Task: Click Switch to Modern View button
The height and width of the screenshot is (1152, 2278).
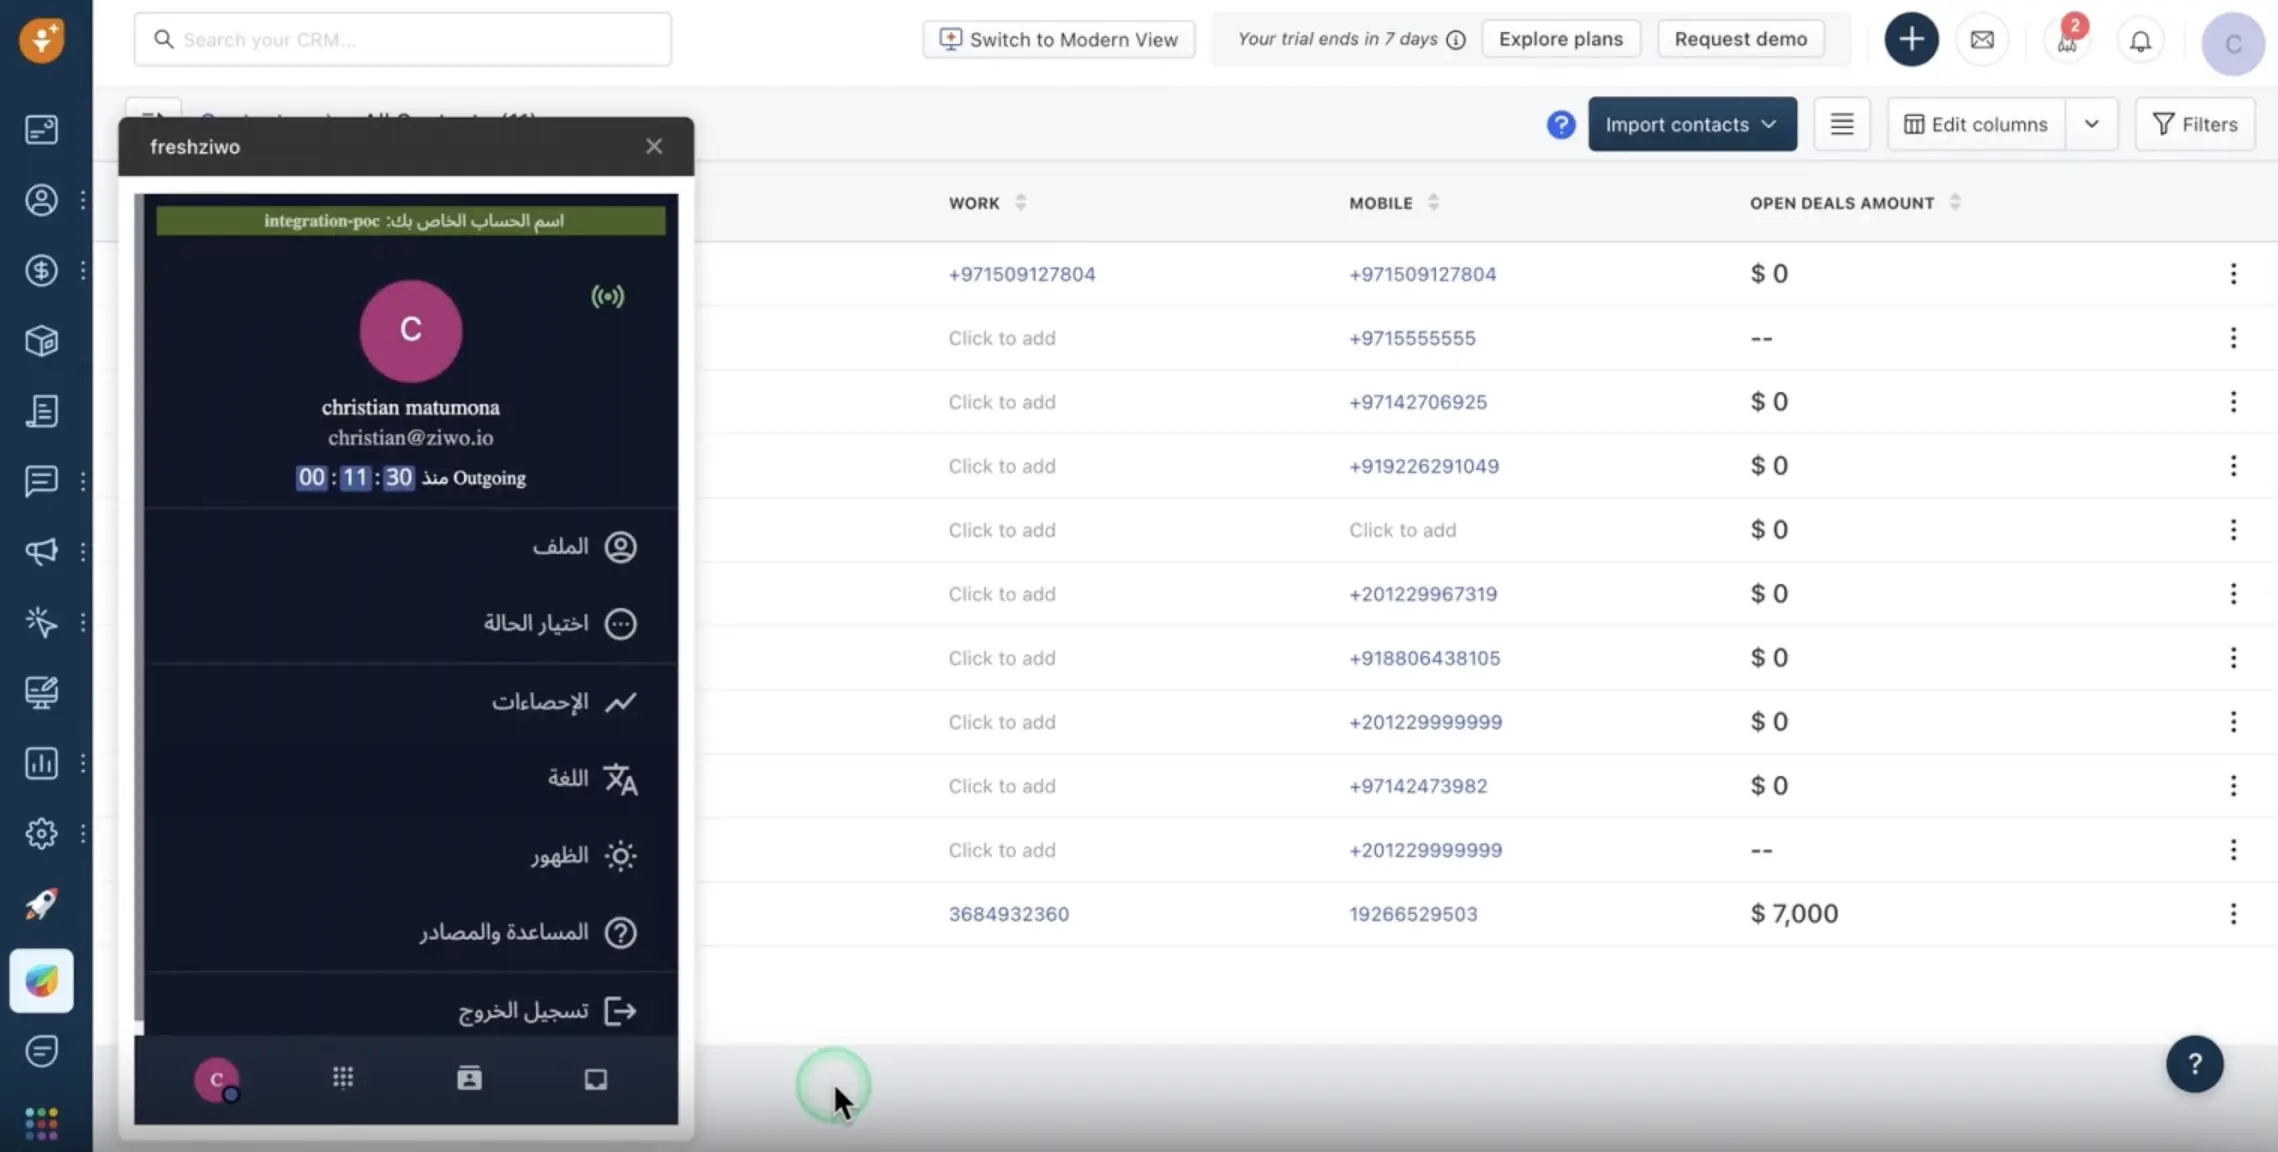Action: pos(1058,39)
